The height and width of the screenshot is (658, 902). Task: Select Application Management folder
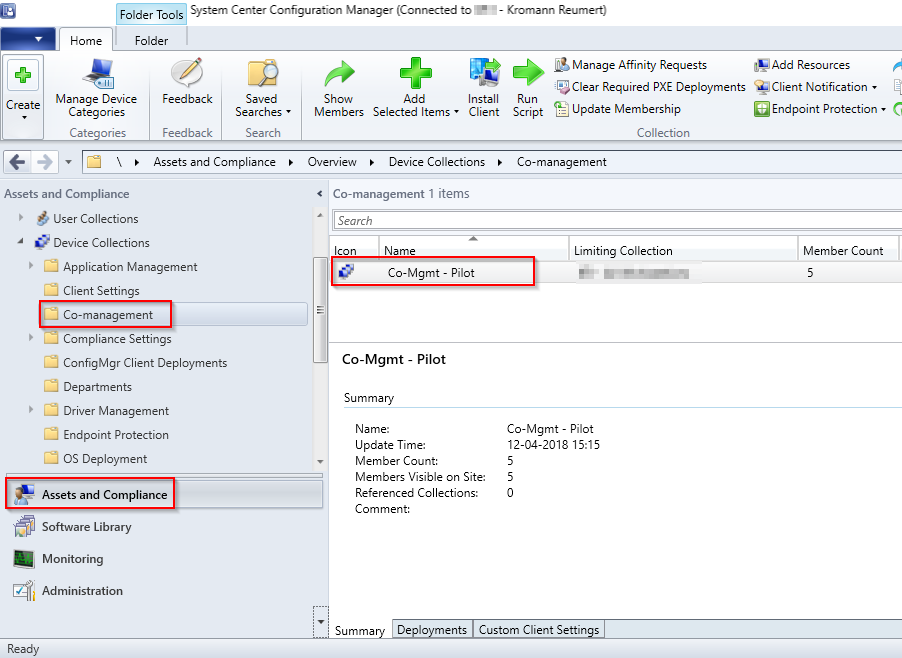(130, 267)
